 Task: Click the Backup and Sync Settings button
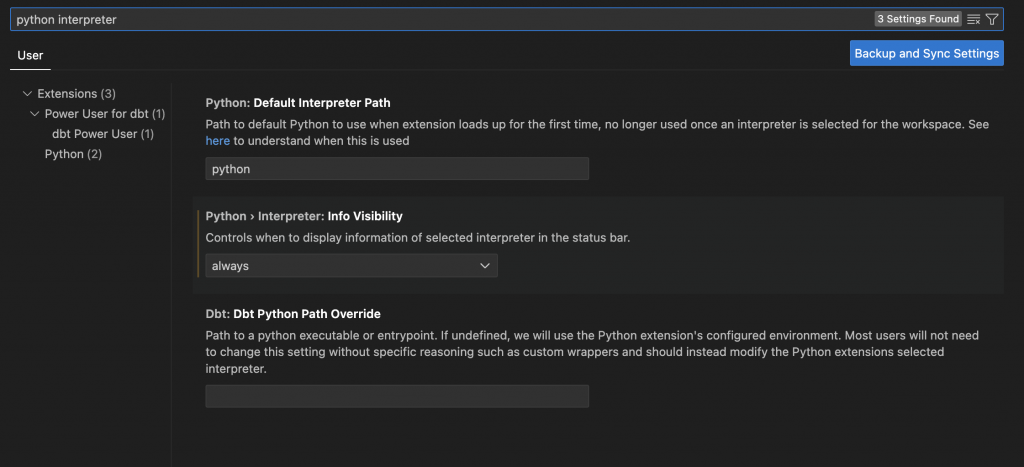(926, 54)
